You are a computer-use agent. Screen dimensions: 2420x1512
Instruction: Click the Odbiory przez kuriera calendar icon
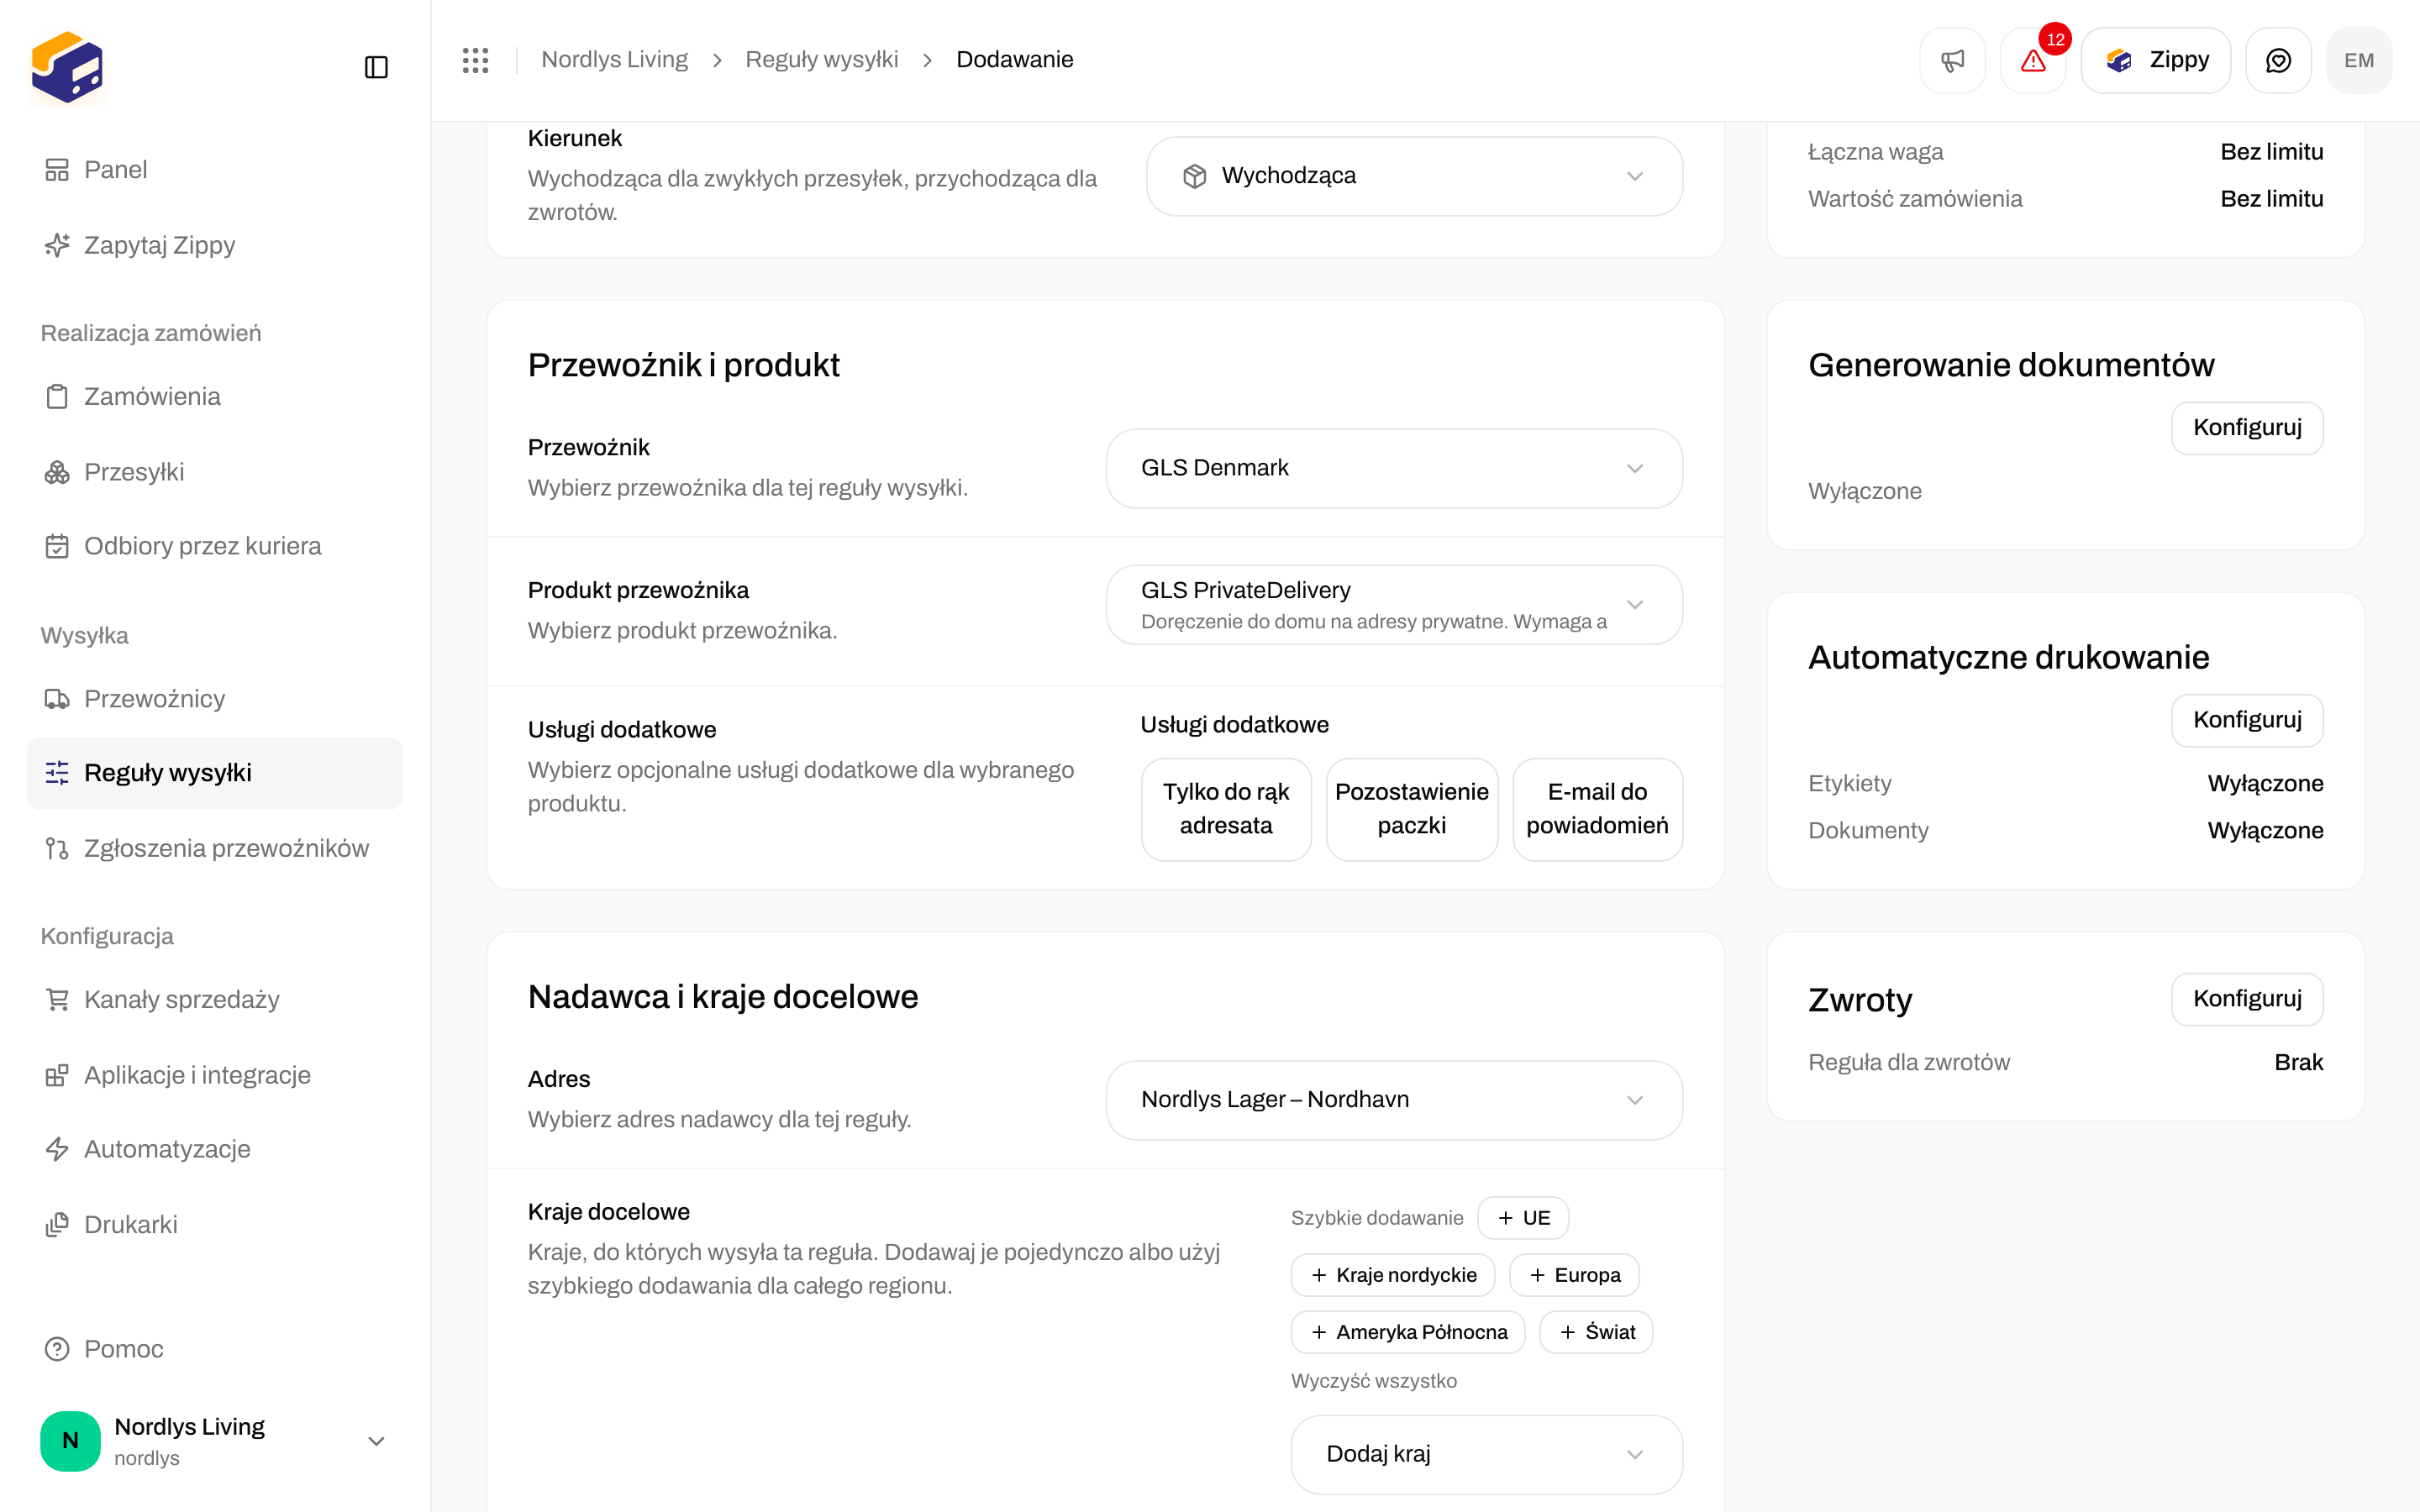(x=57, y=546)
